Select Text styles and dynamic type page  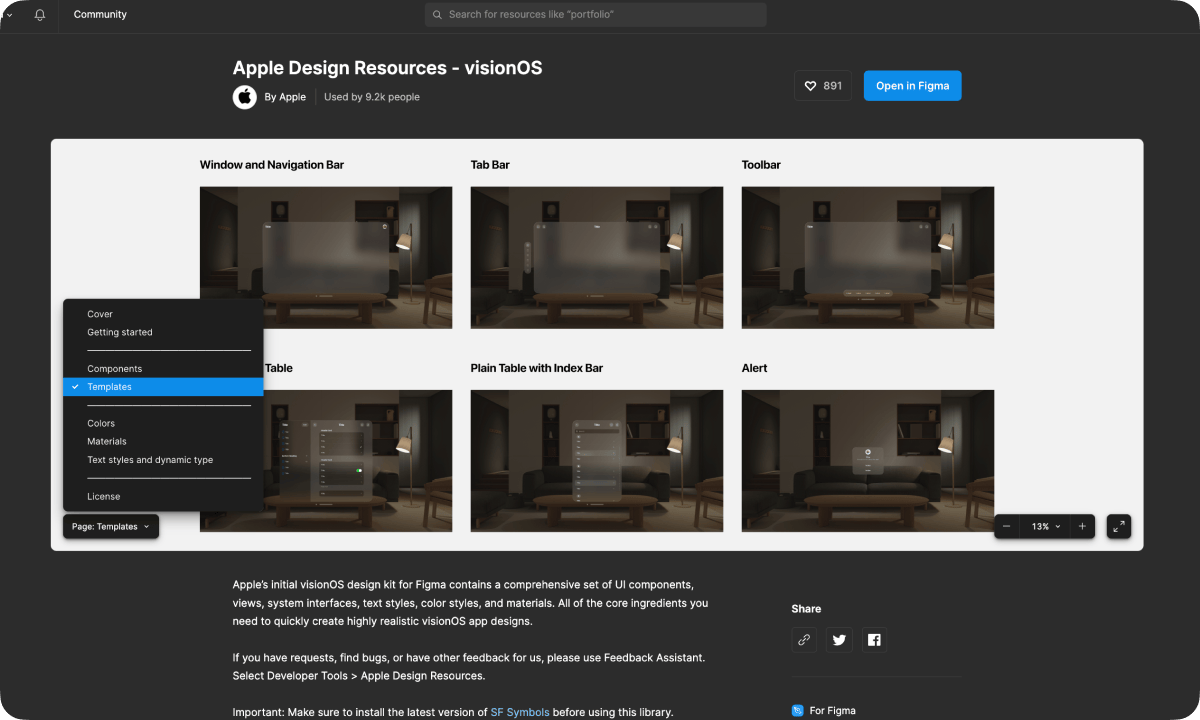click(163, 460)
